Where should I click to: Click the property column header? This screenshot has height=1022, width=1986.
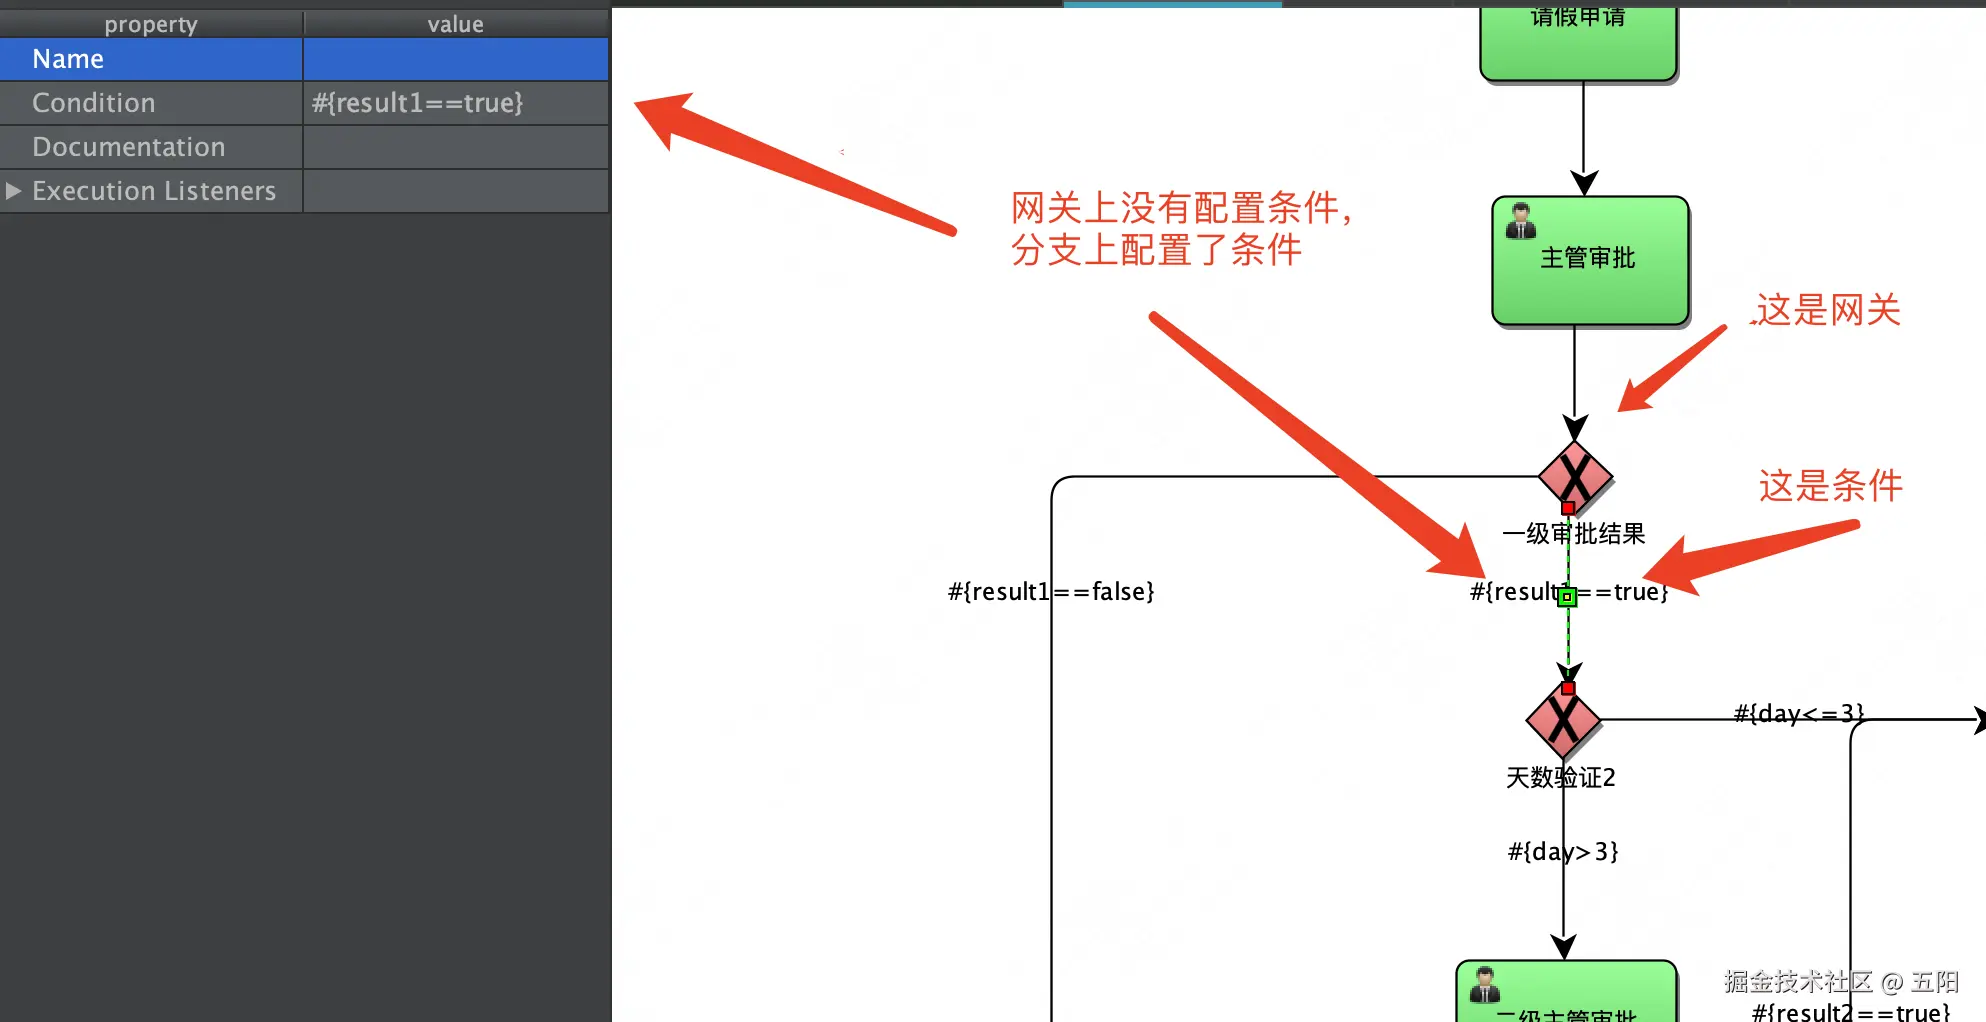151,24
